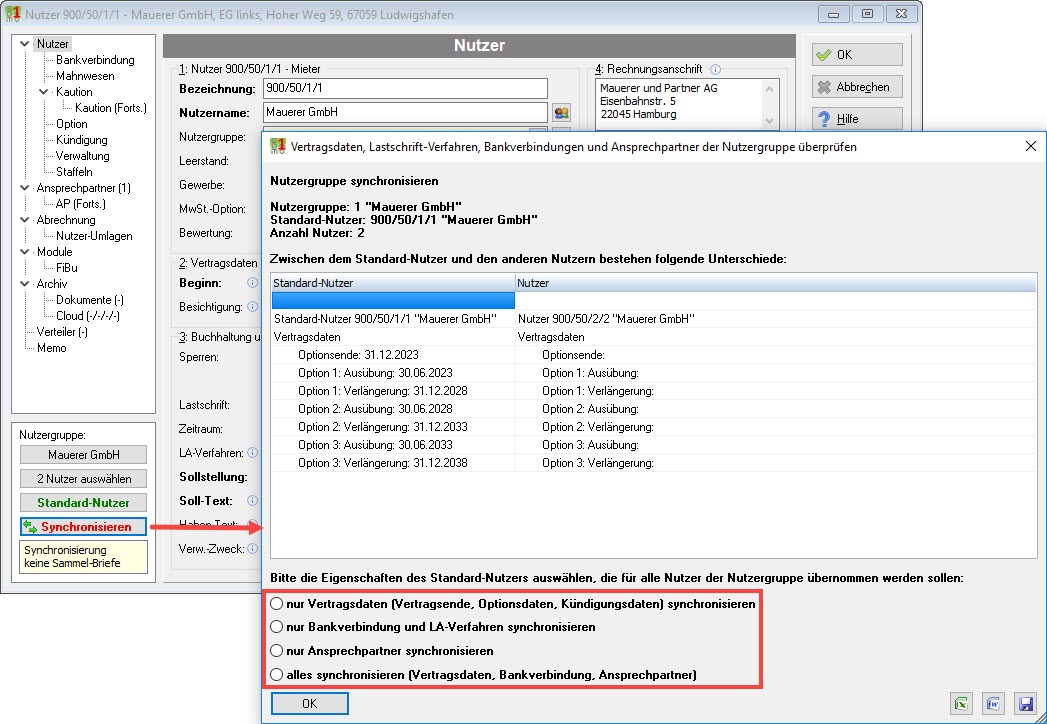Choose 'alles synchronisieren' radio option

(276, 675)
